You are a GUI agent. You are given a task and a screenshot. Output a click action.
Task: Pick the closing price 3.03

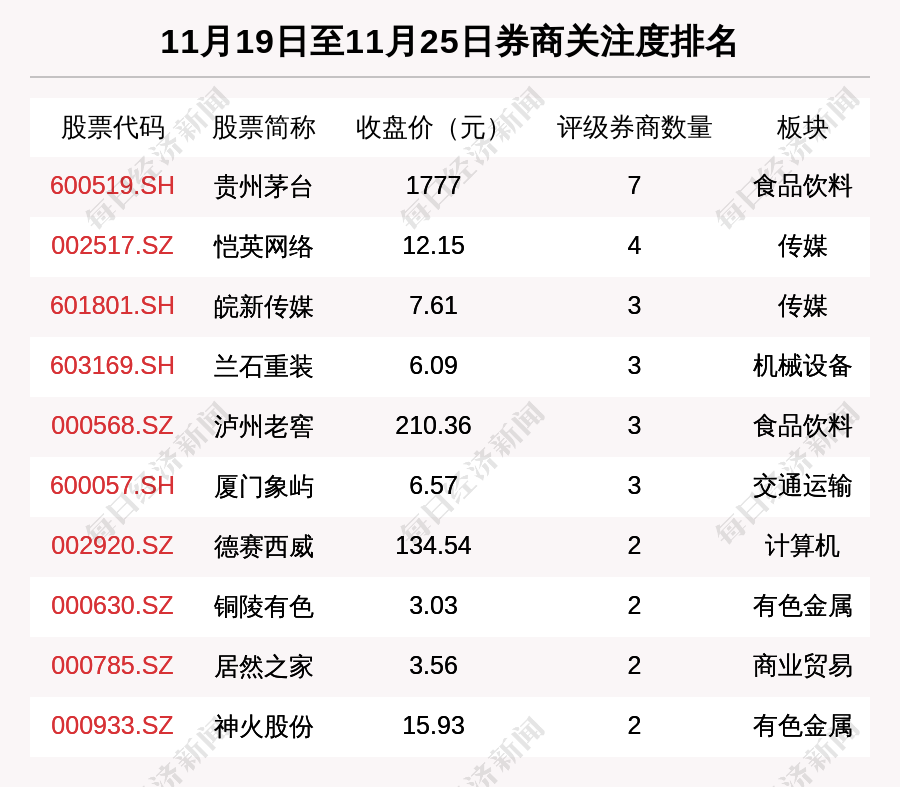[x=433, y=606]
